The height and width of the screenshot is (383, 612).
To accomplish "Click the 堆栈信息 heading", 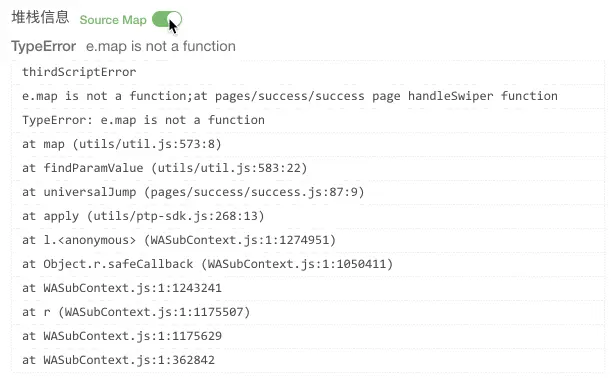I will pyautogui.click(x=40, y=18).
